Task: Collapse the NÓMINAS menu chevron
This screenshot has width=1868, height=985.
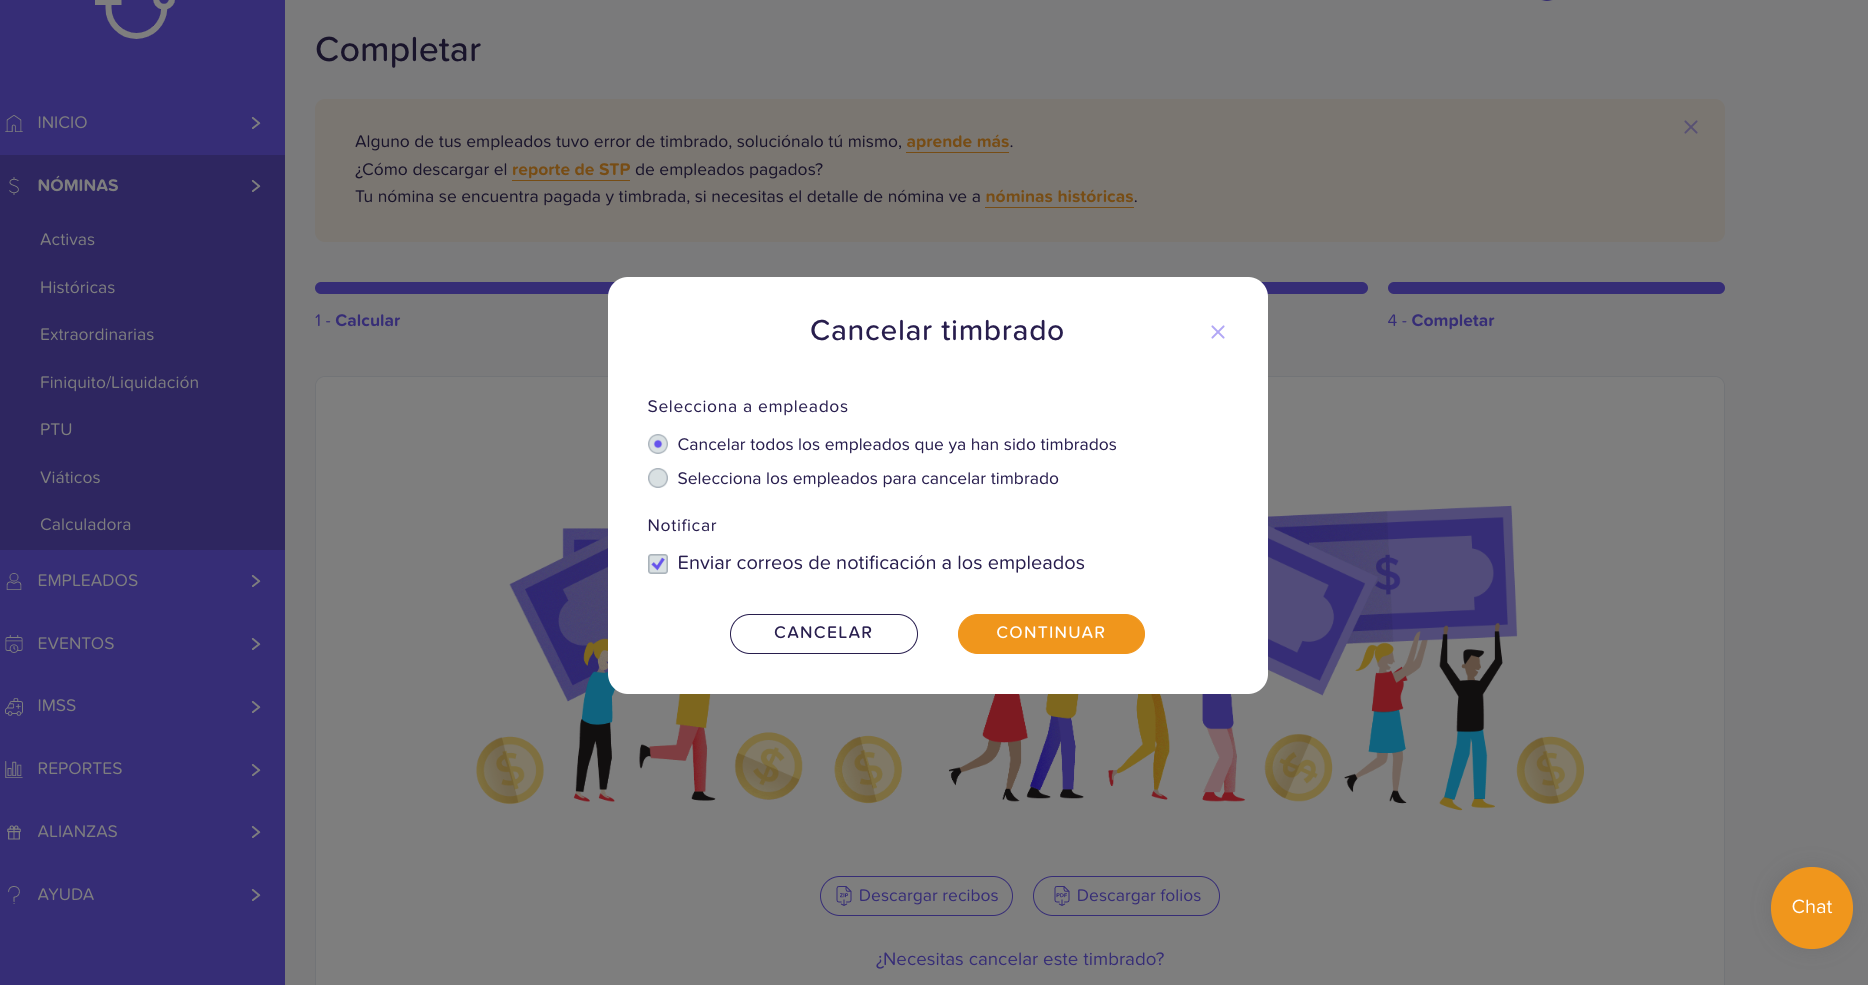Action: click(x=256, y=186)
